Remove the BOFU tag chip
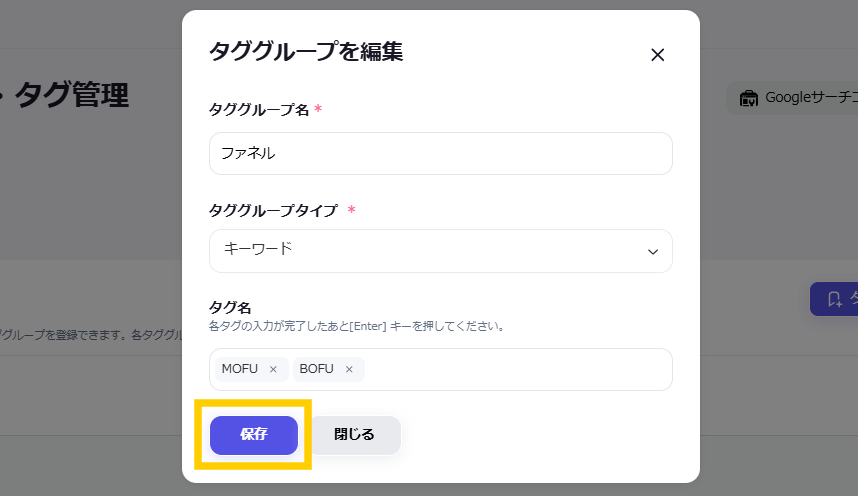Viewport: 858px width, 496px height. click(x=349, y=370)
